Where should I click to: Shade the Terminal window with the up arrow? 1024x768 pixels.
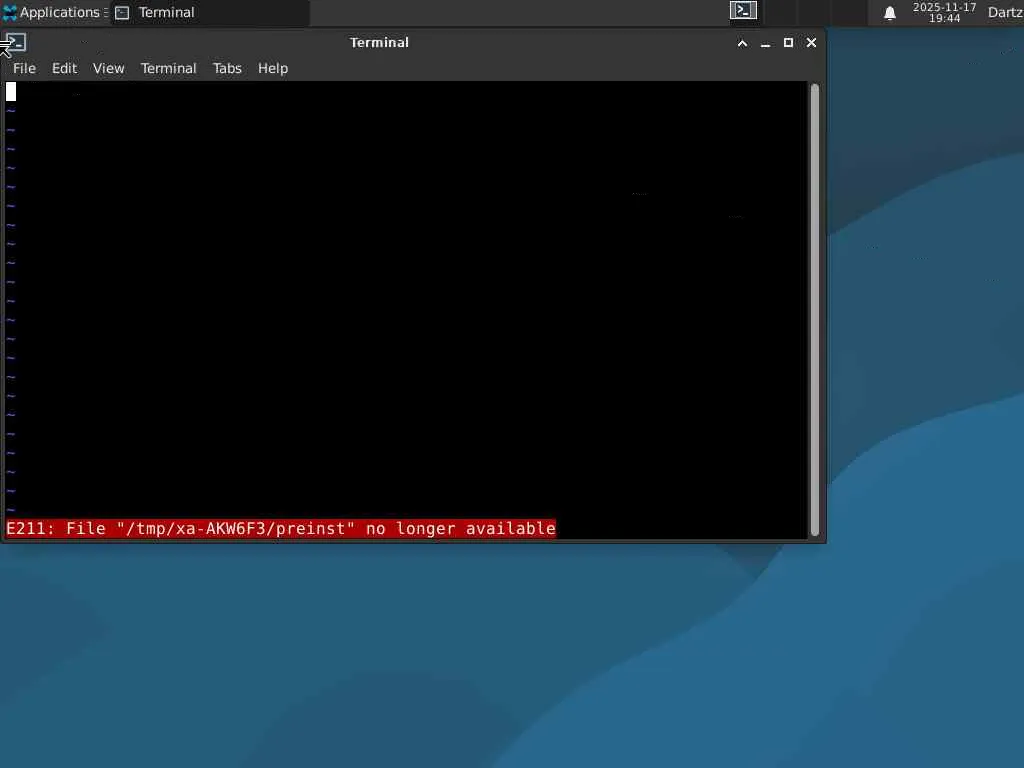click(x=743, y=43)
